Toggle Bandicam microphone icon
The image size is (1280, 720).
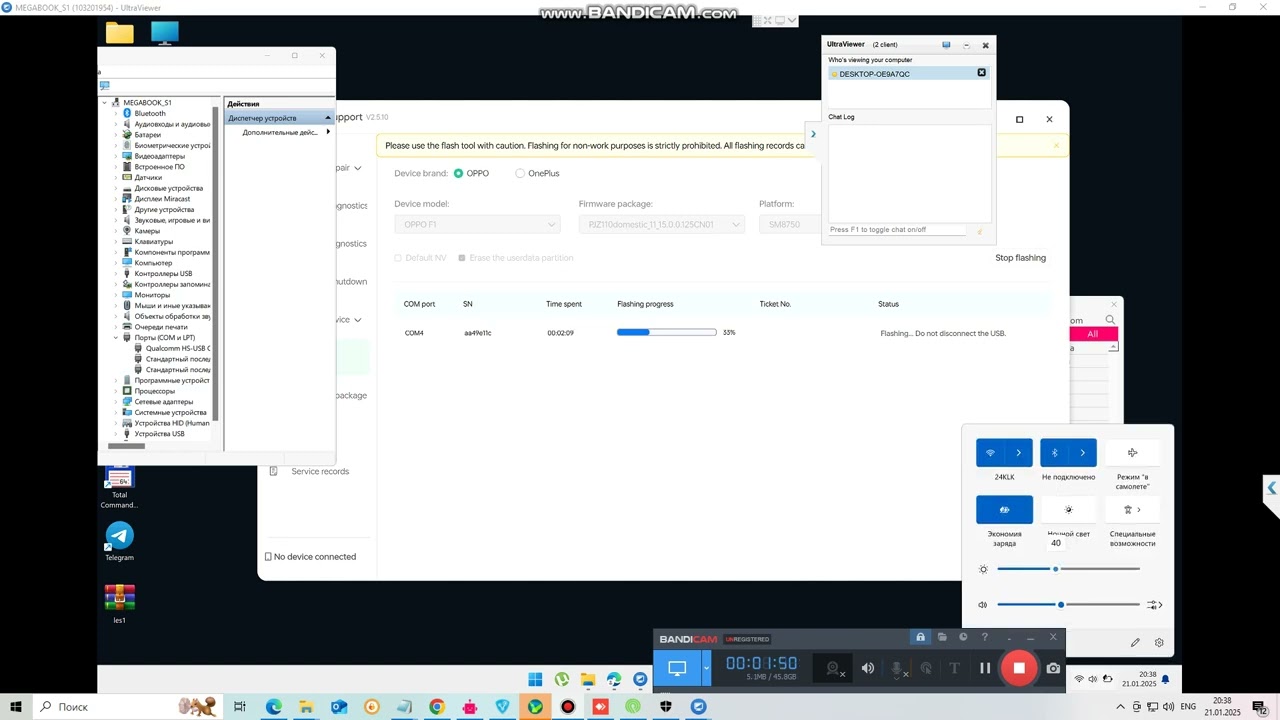click(x=898, y=668)
